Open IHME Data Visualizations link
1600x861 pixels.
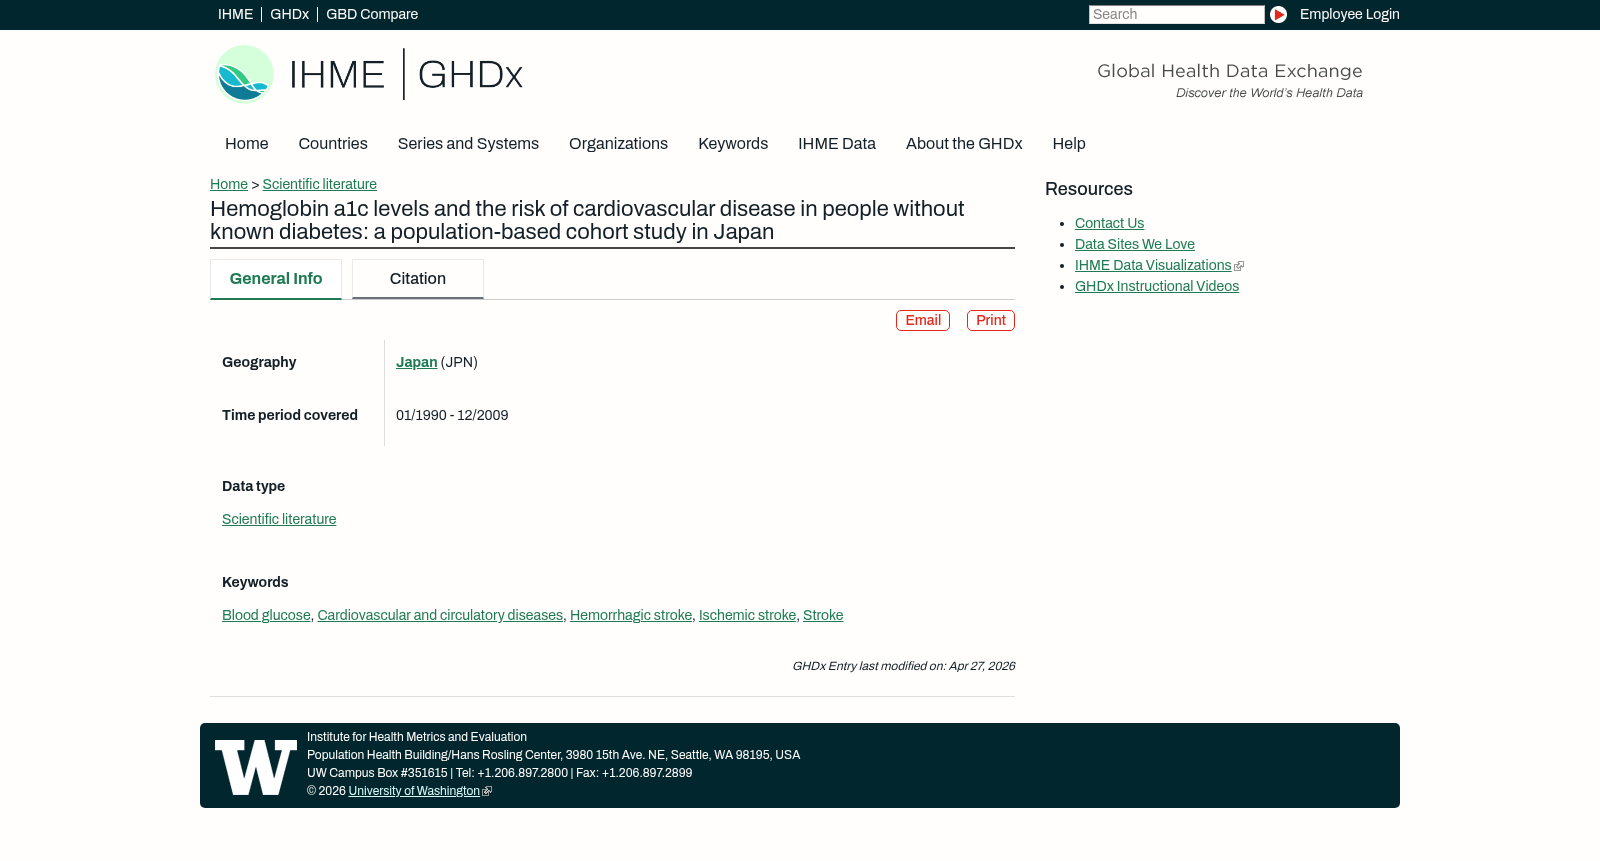pos(1153,265)
